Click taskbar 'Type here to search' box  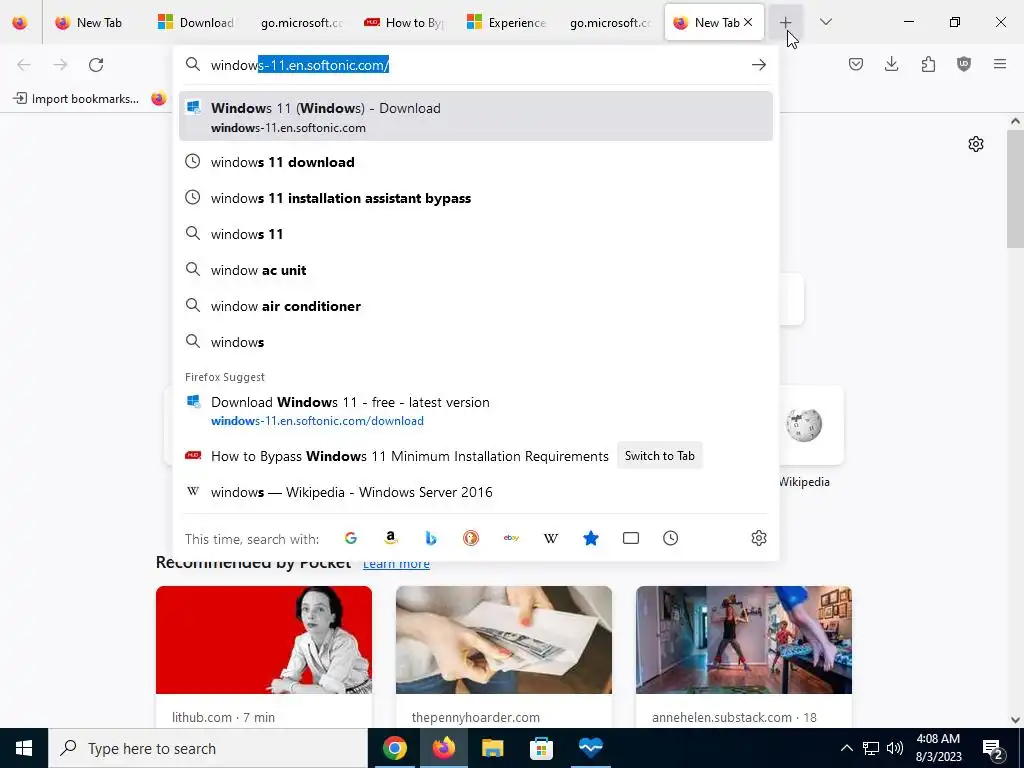pos(208,748)
